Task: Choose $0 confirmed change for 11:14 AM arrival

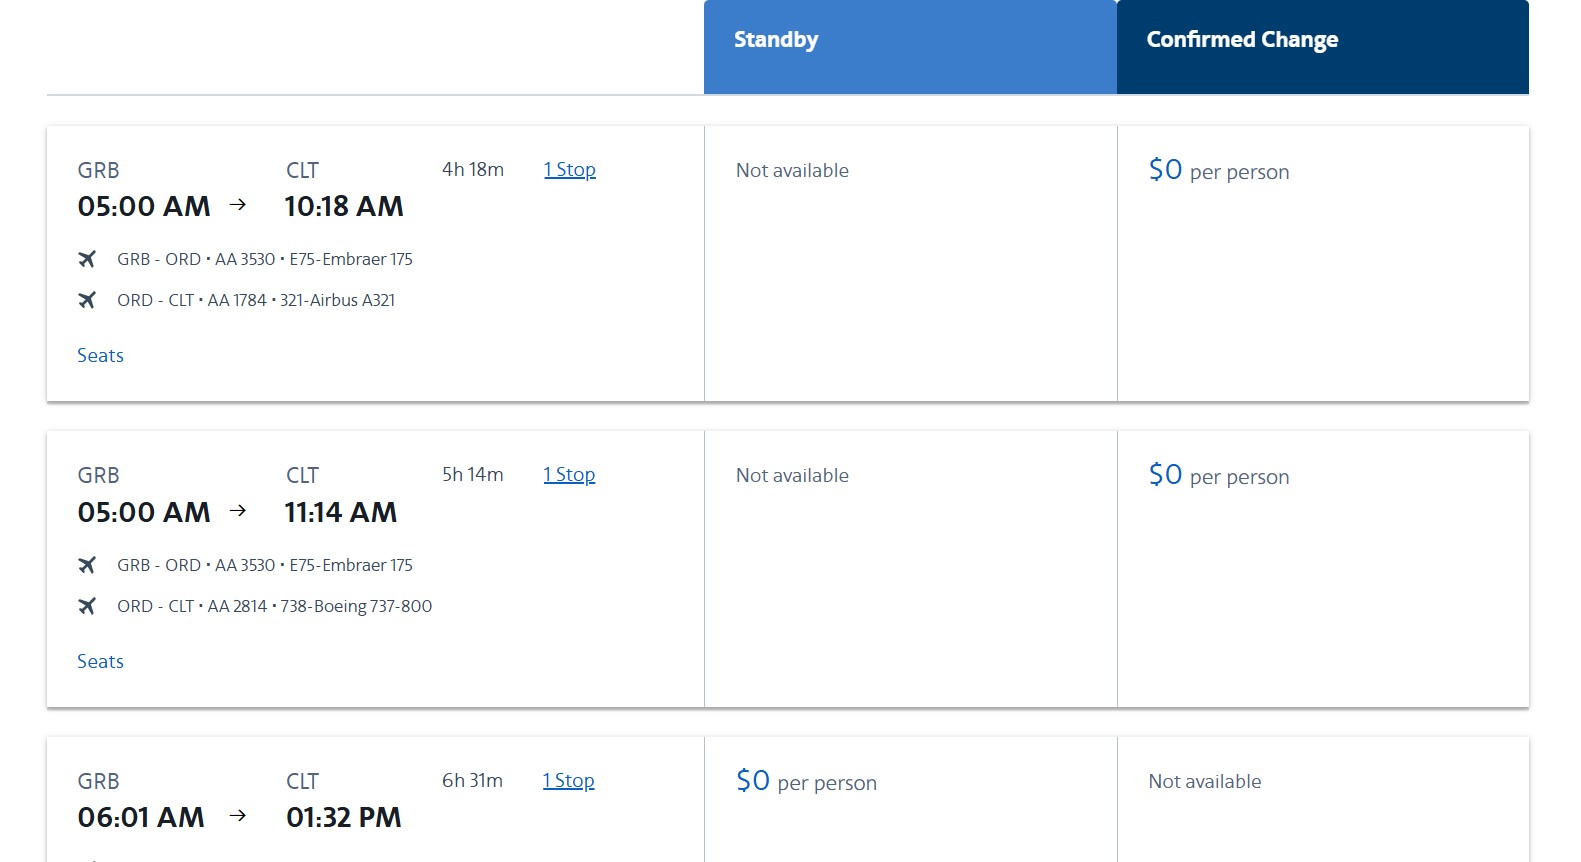Action: tap(1219, 475)
